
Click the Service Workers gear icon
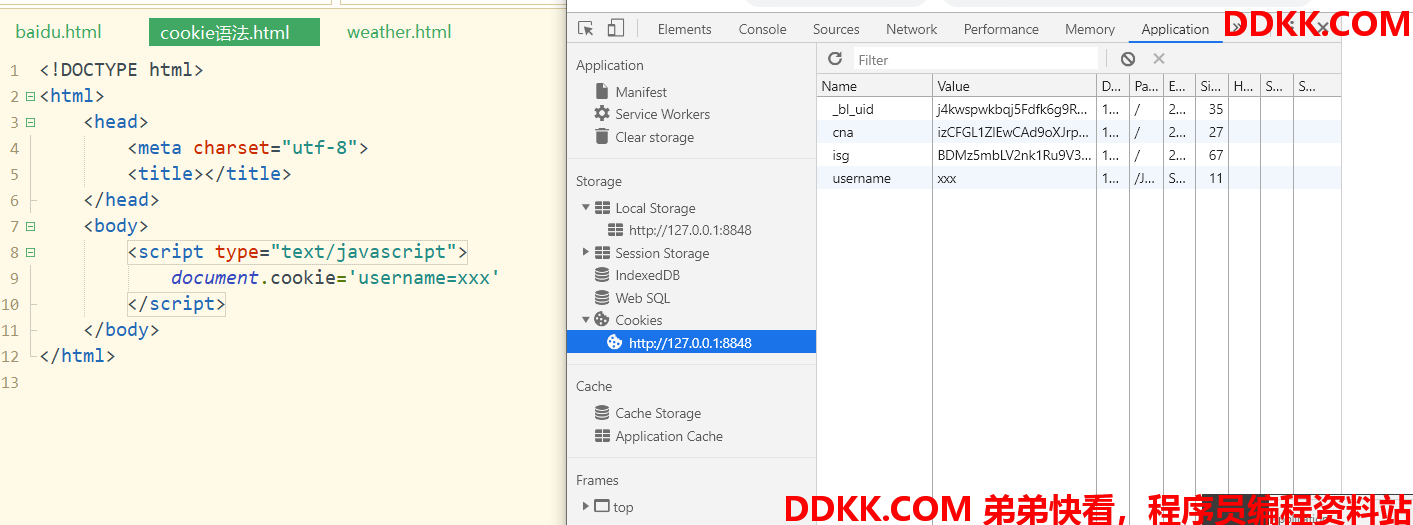(x=602, y=114)
